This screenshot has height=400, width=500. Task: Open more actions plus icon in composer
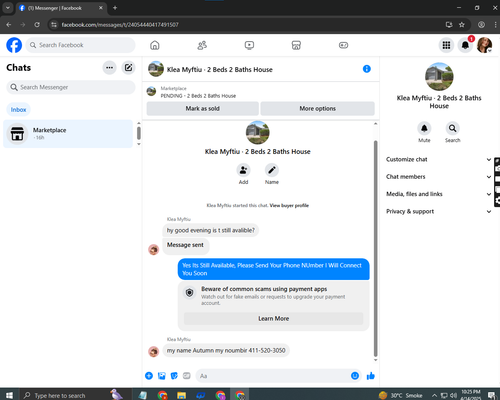(149, 376)
